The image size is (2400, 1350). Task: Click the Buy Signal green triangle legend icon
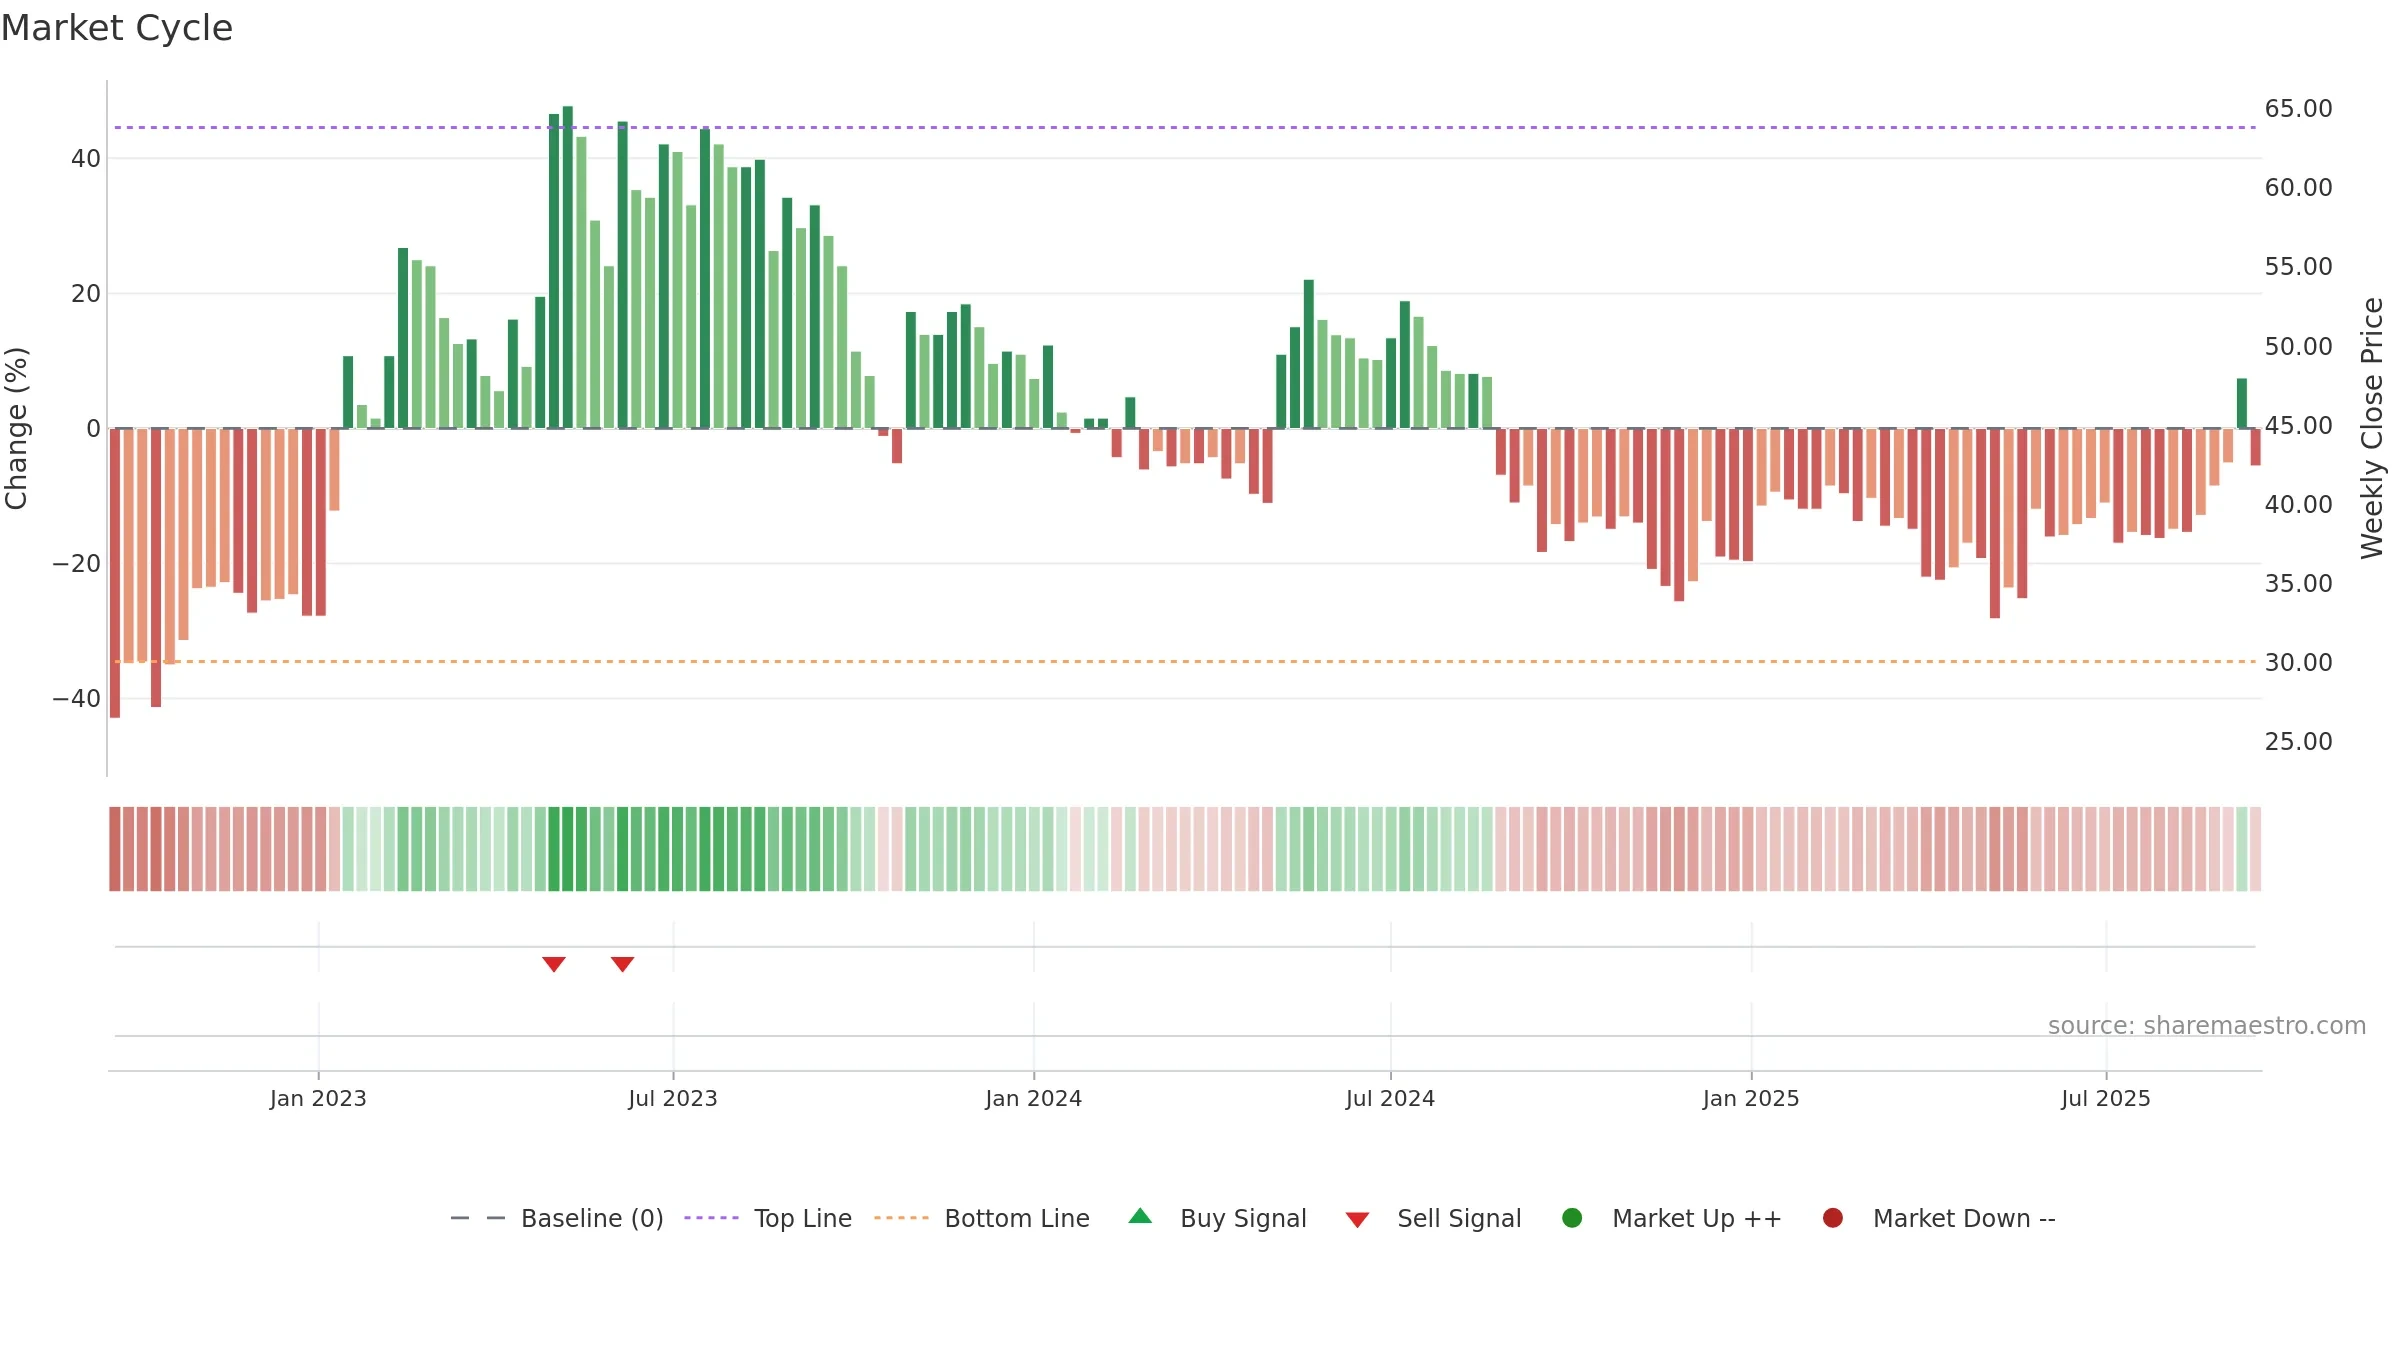pos(1140,1217)
